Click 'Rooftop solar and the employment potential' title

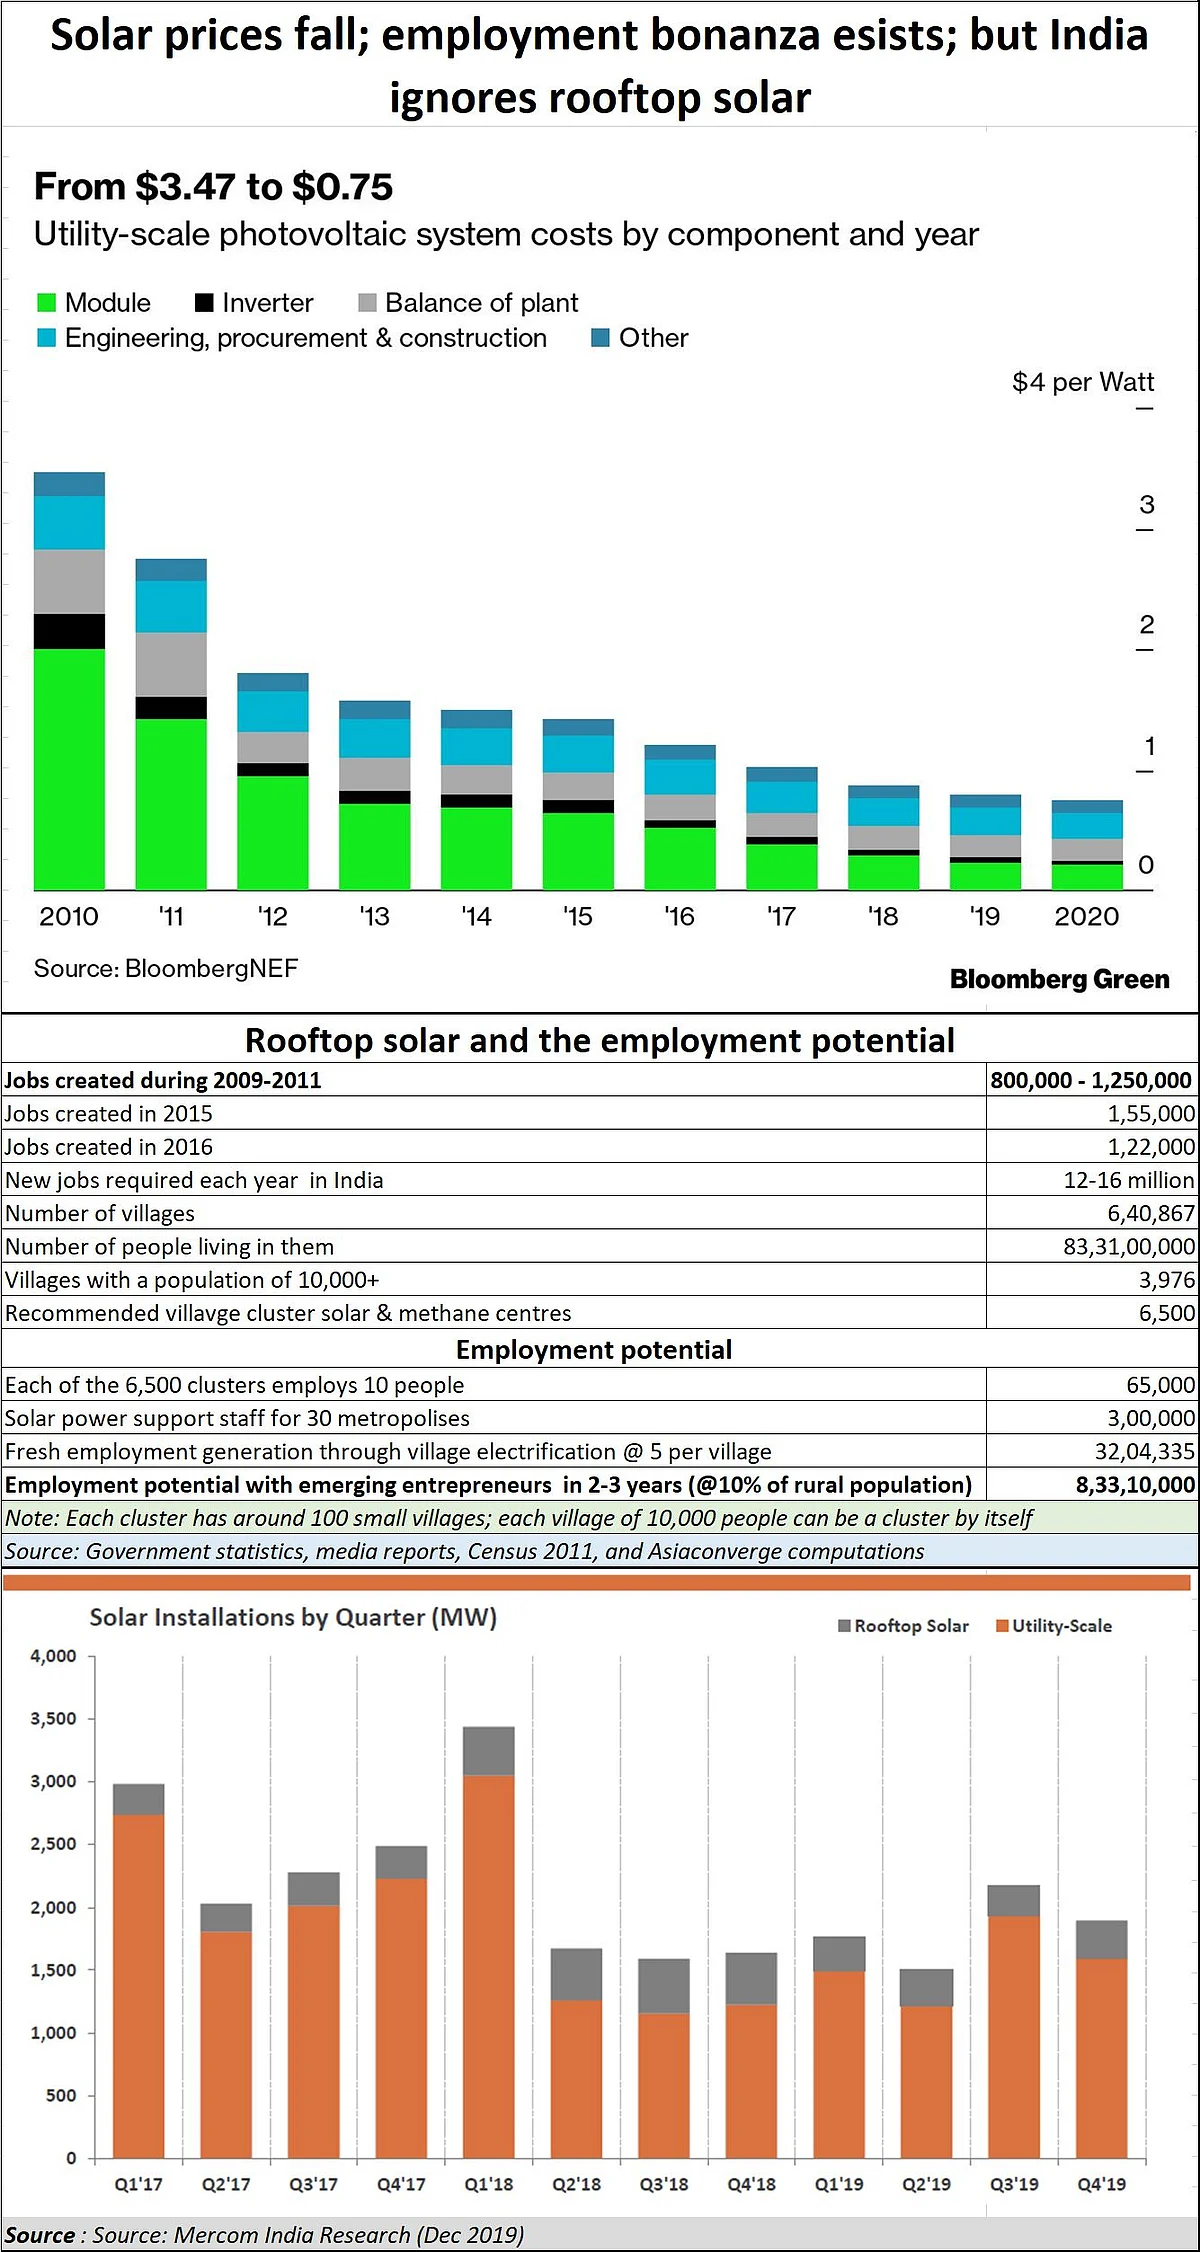point(600,1040)
